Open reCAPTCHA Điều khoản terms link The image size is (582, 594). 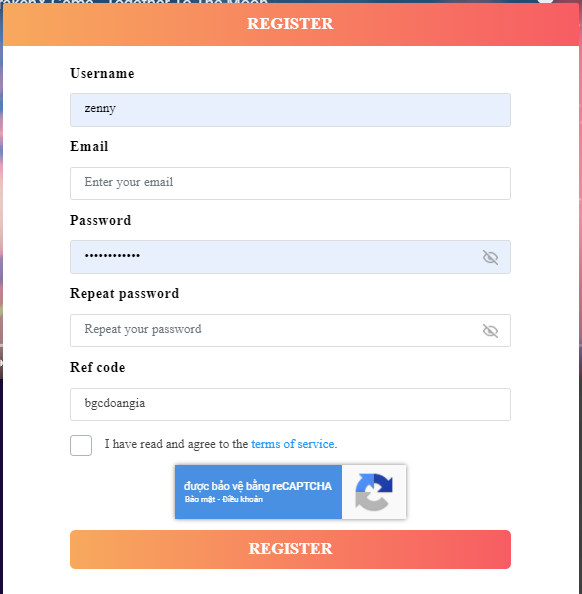coord(242,499)
